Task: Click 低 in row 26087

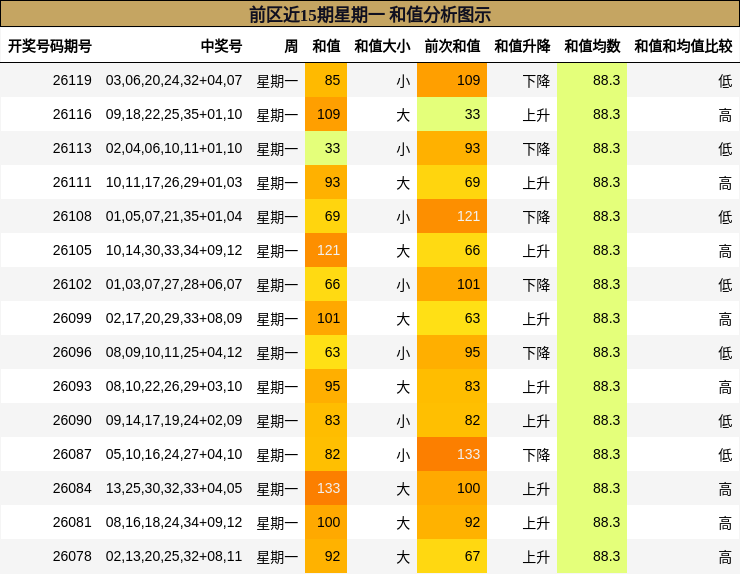Action: pos(725,455)
